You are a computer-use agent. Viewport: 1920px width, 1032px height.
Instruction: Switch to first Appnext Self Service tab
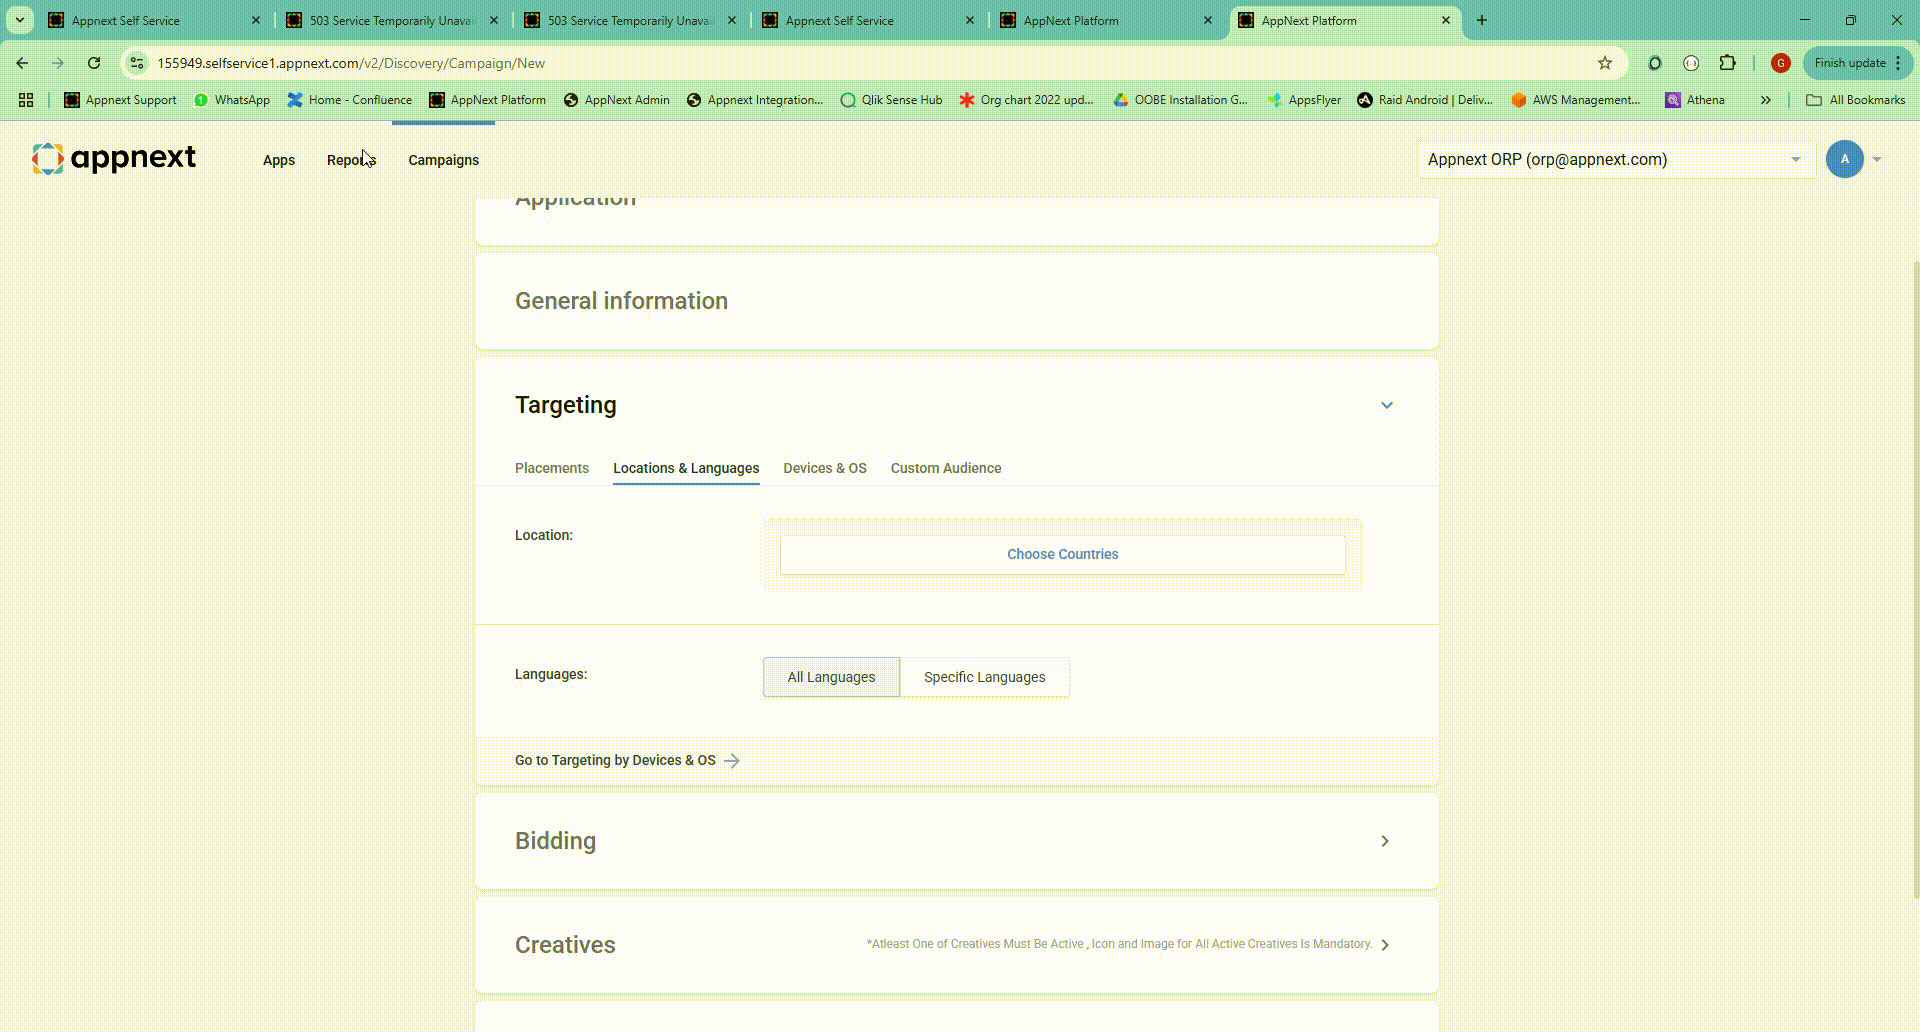[153, 20]
